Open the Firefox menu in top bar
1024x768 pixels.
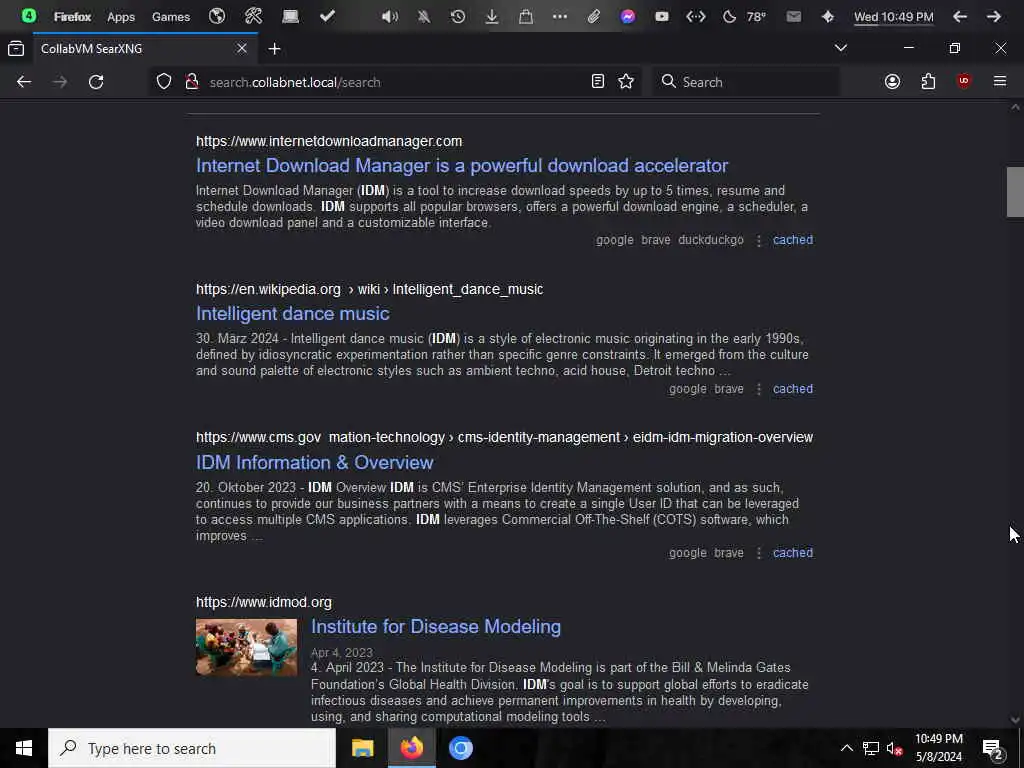click(72, 16)
